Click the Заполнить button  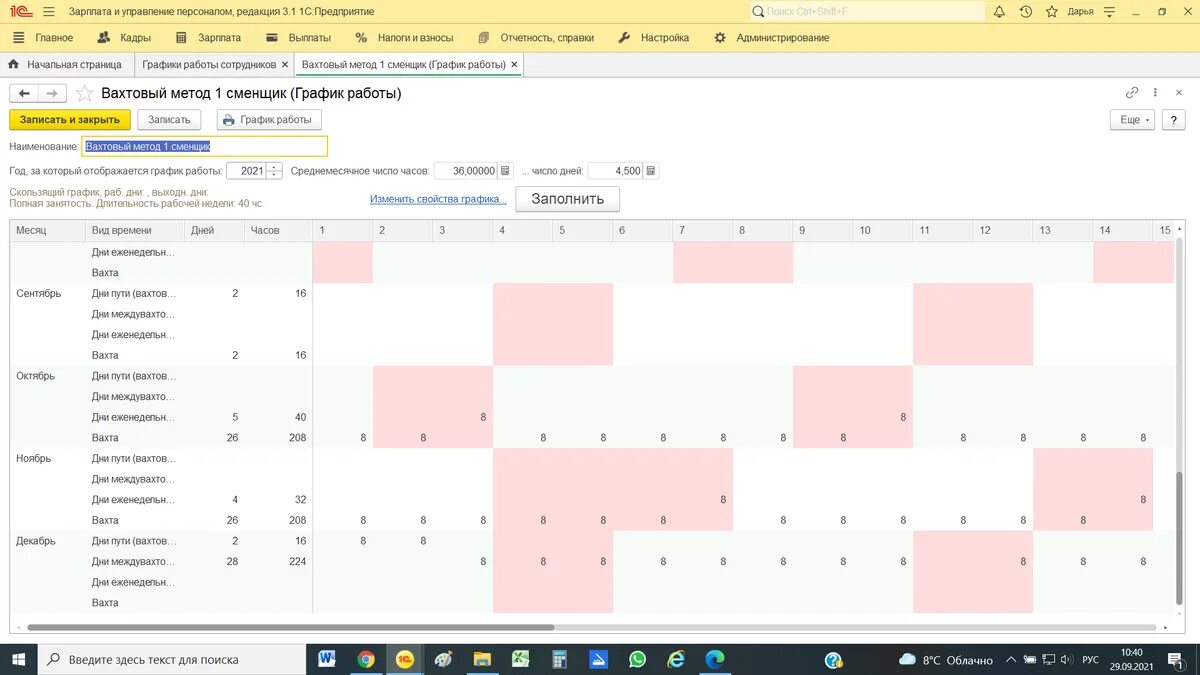click(x=567, y=198)
